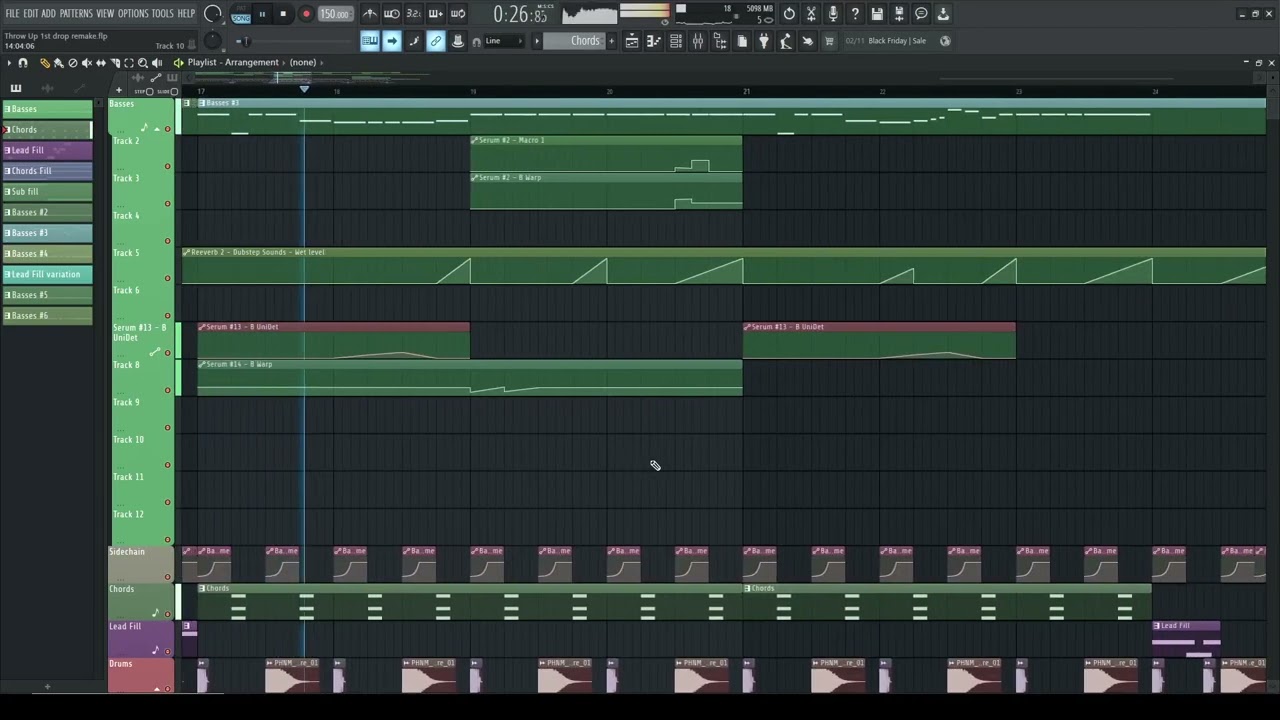Screen dimensions: 1280x720
Task: Open the playlist snap magnet menu
Action: pyautogui.click(x=23, y=63)
